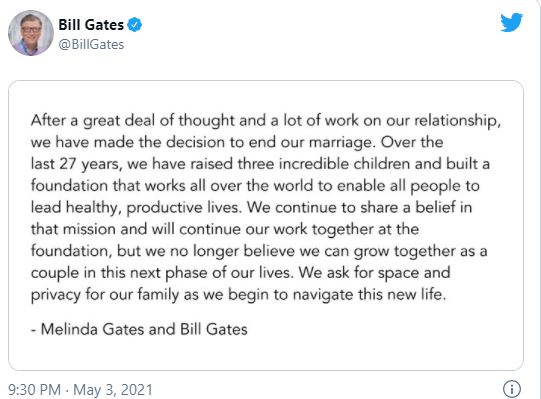Image resolution: width=541 pixels, height=399 pixels.
Task: Click the blue verified badge
Action: pos(135,25)
